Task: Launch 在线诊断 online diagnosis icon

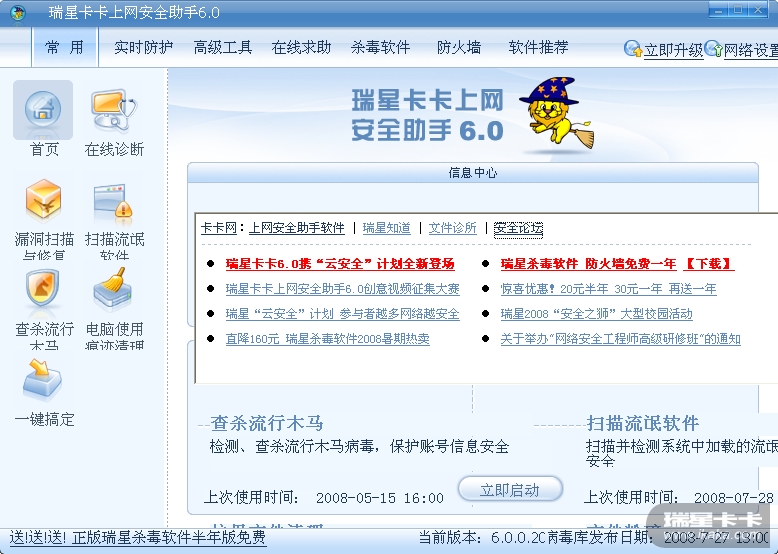Action: point(114,110)
